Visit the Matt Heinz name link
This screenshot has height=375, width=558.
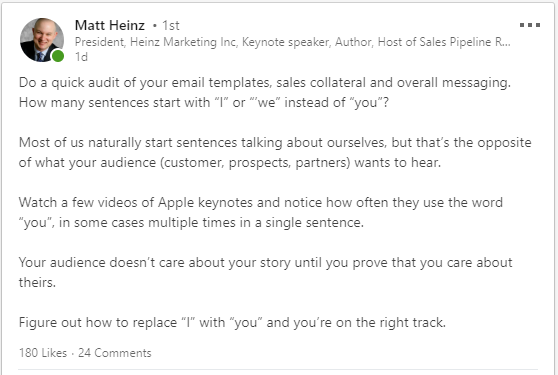110,25
